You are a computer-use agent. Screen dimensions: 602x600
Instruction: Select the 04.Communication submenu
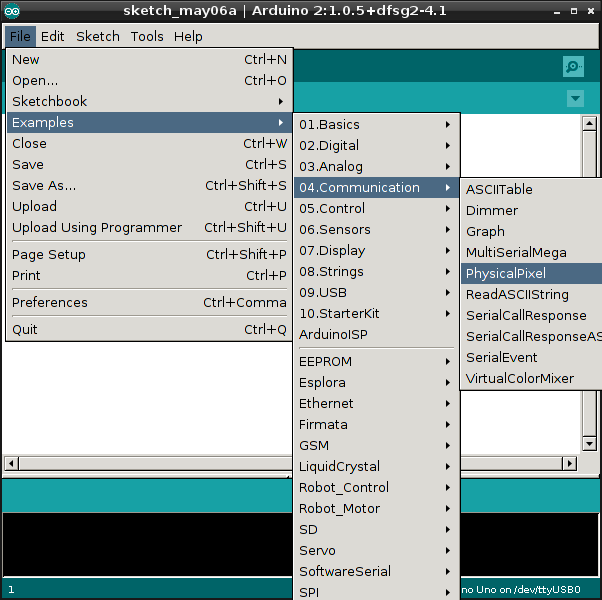(376, 187)
